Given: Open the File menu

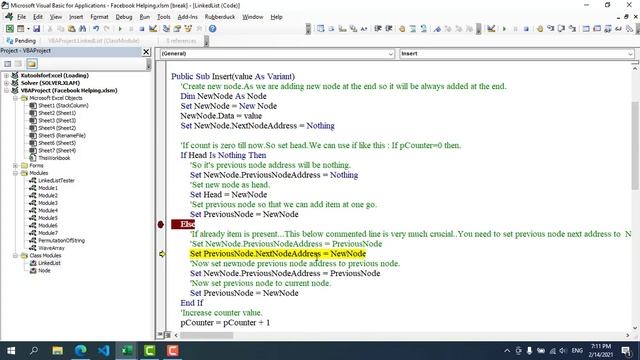Looking at the screenshot, I should tap(22, 17).
